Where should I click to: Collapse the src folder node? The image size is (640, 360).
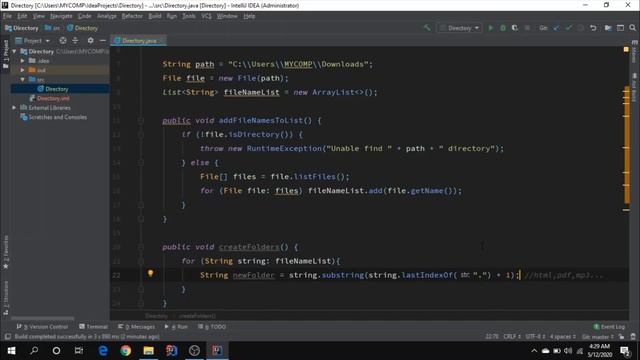point(23,80)
